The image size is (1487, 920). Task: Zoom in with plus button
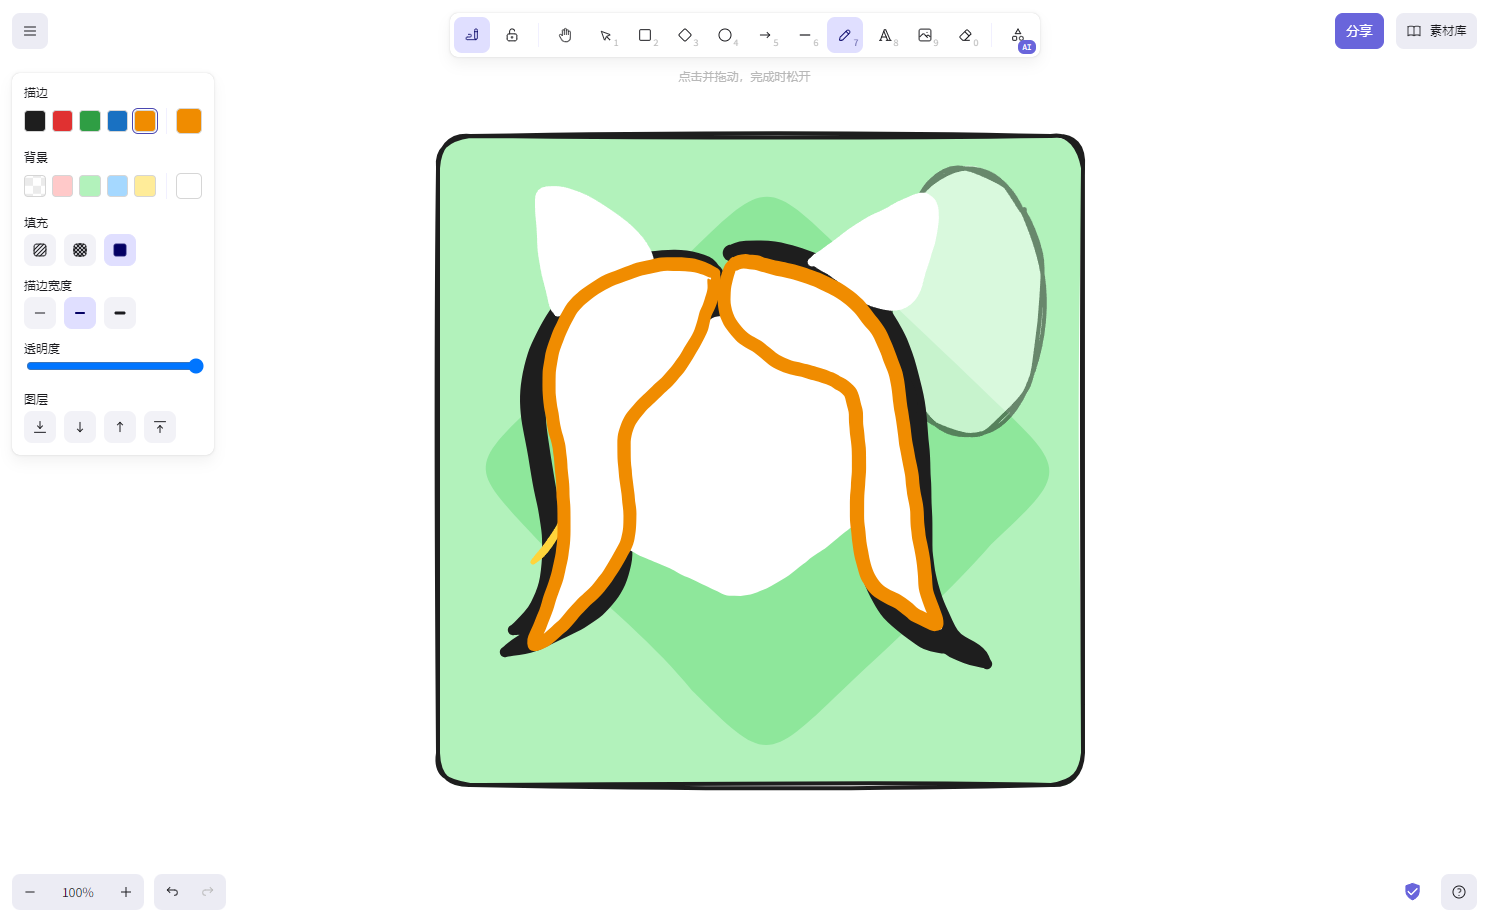click(126, 892)
